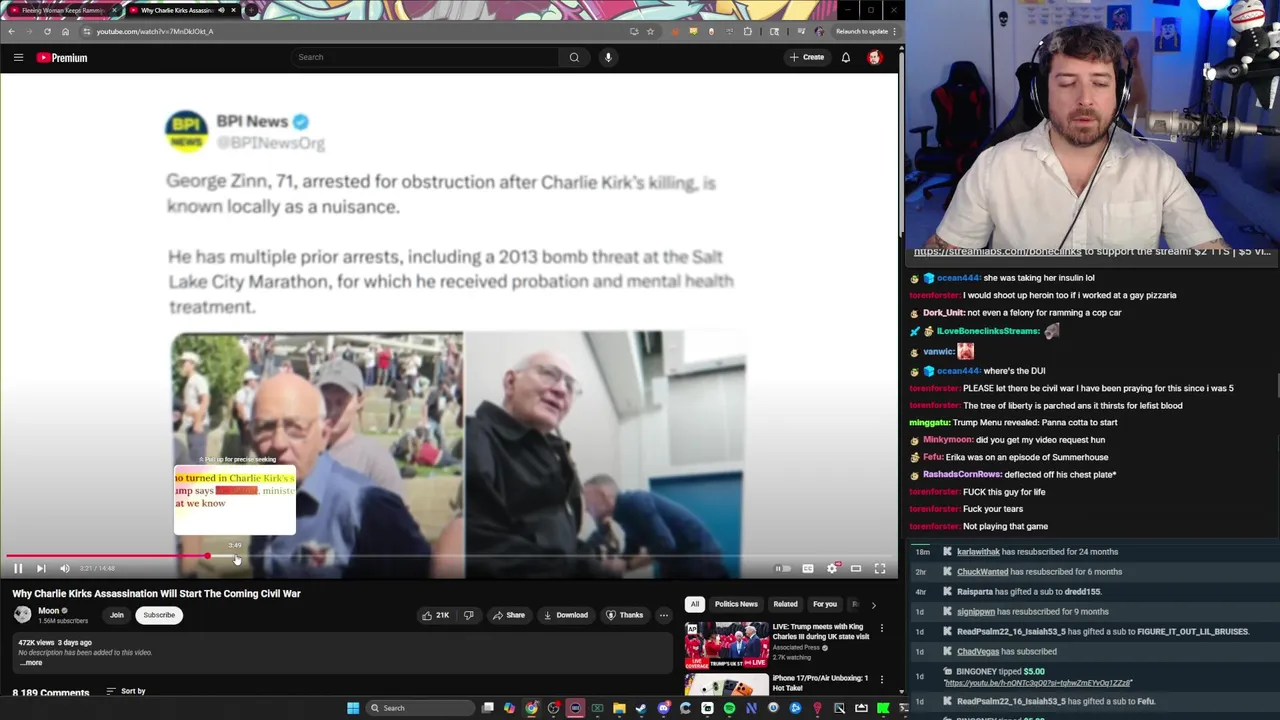Skip to the next video
Viewport: 1280px width, 720px height.
click(x=41, y=568)
